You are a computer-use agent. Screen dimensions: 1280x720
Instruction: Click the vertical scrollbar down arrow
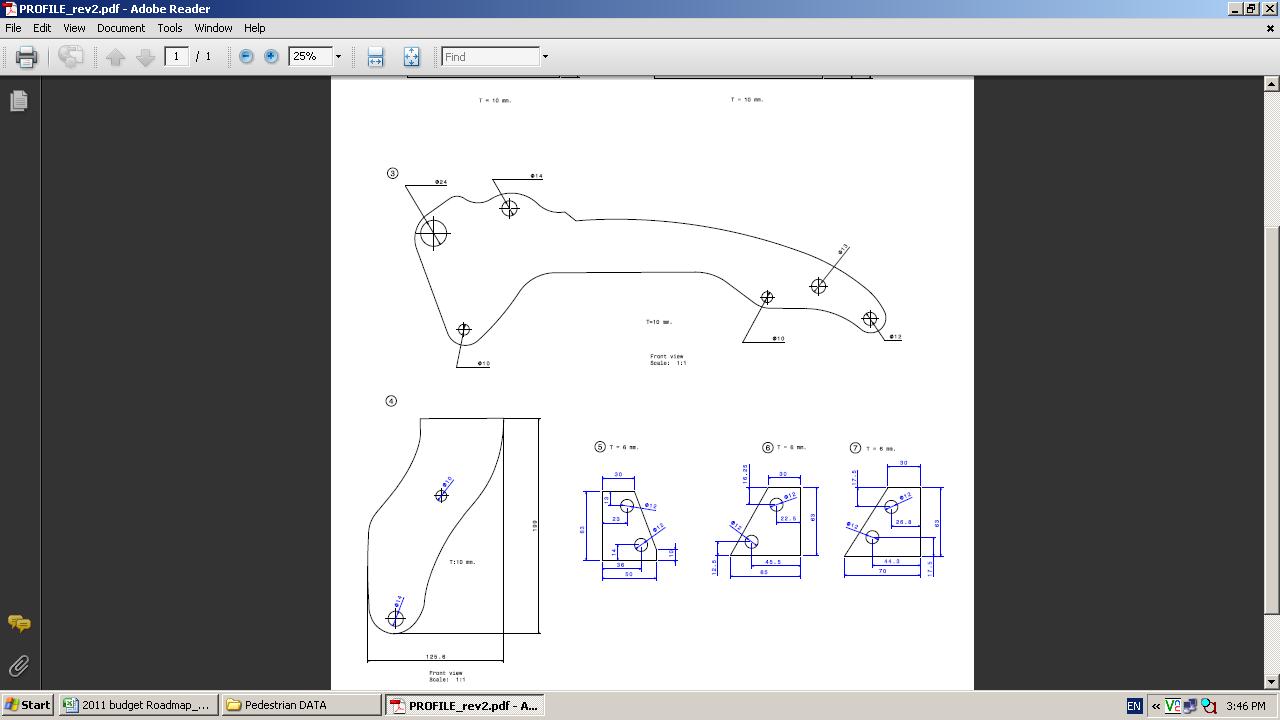[x=1271, y=682]
